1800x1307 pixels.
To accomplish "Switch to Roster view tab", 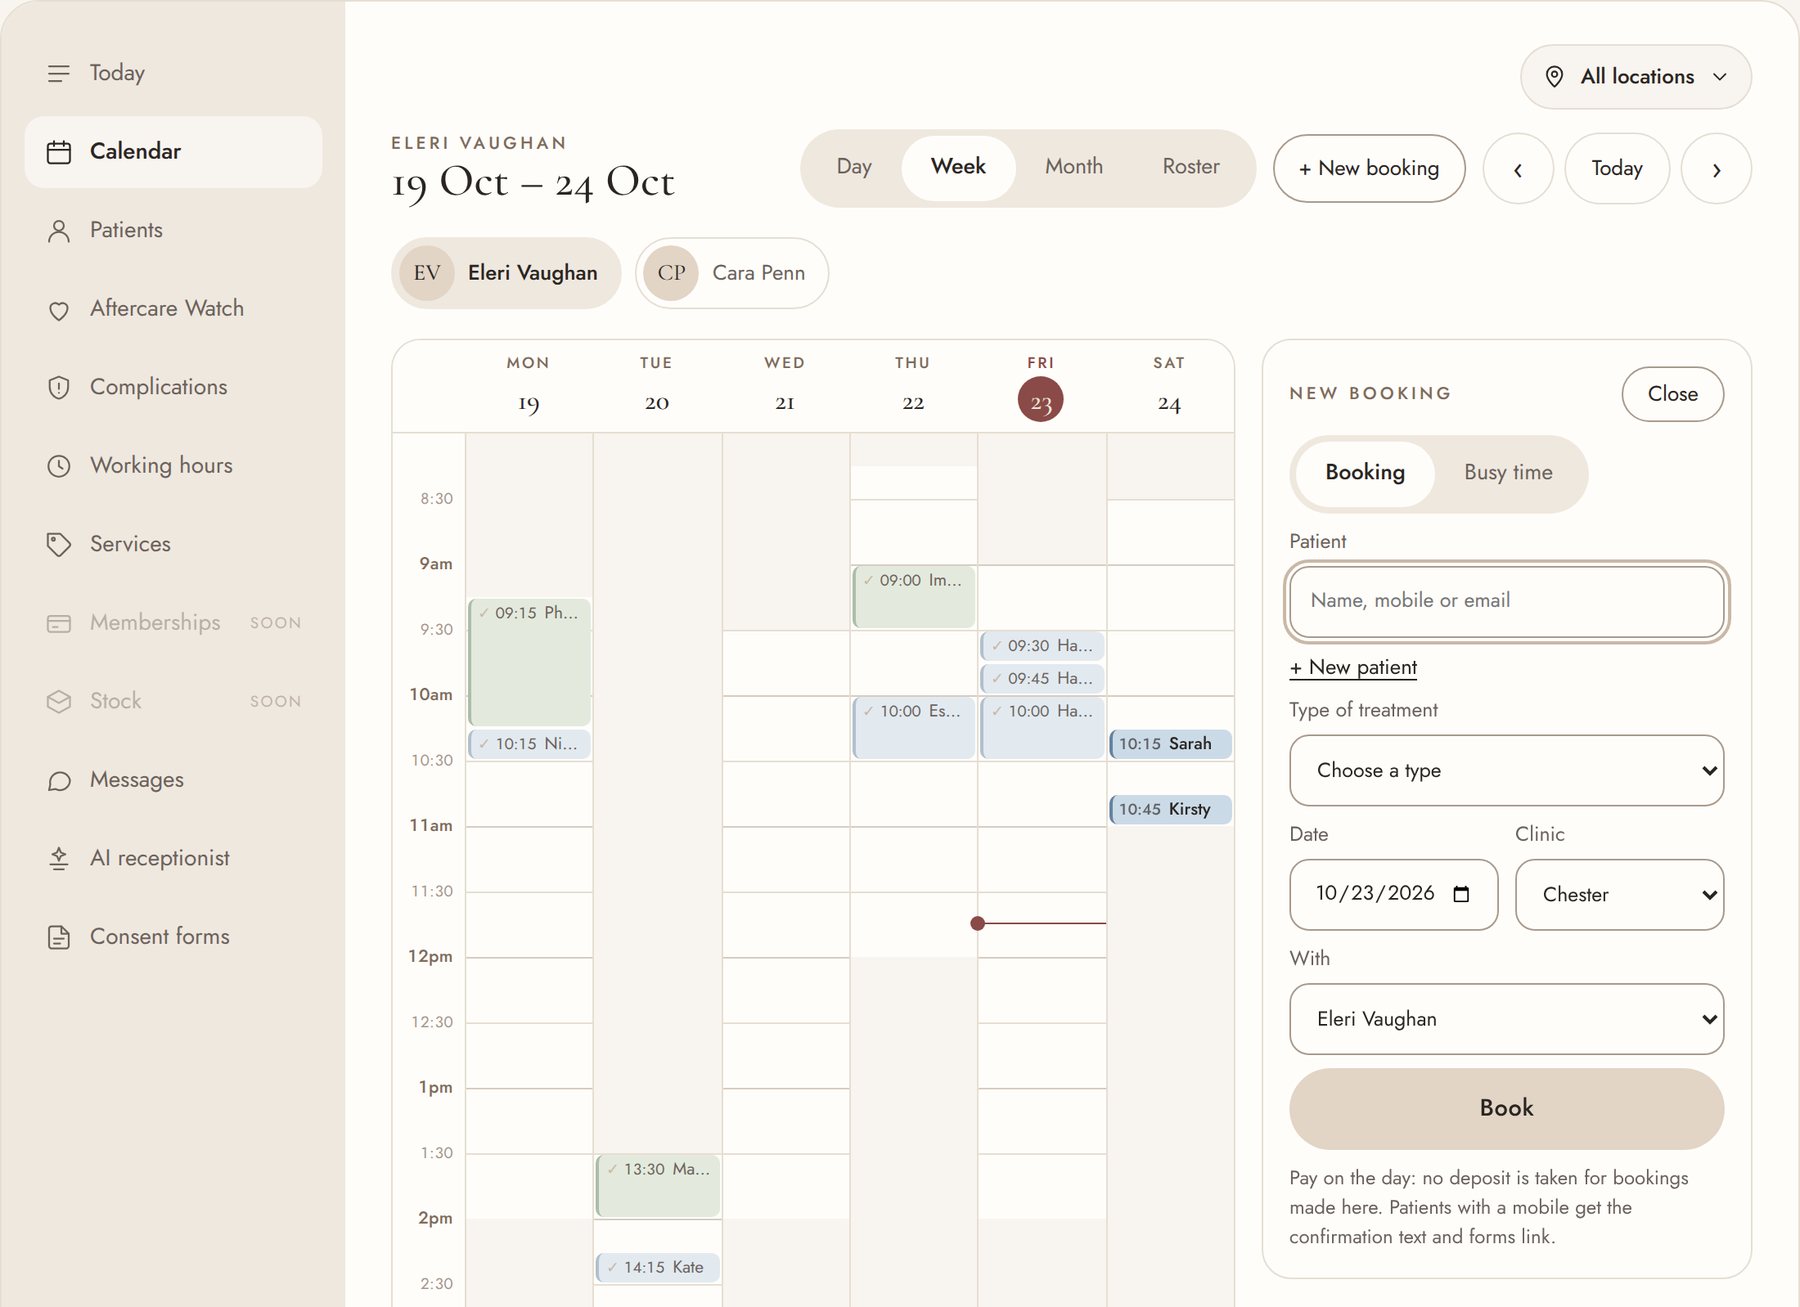I will (x=1191, y=168).
